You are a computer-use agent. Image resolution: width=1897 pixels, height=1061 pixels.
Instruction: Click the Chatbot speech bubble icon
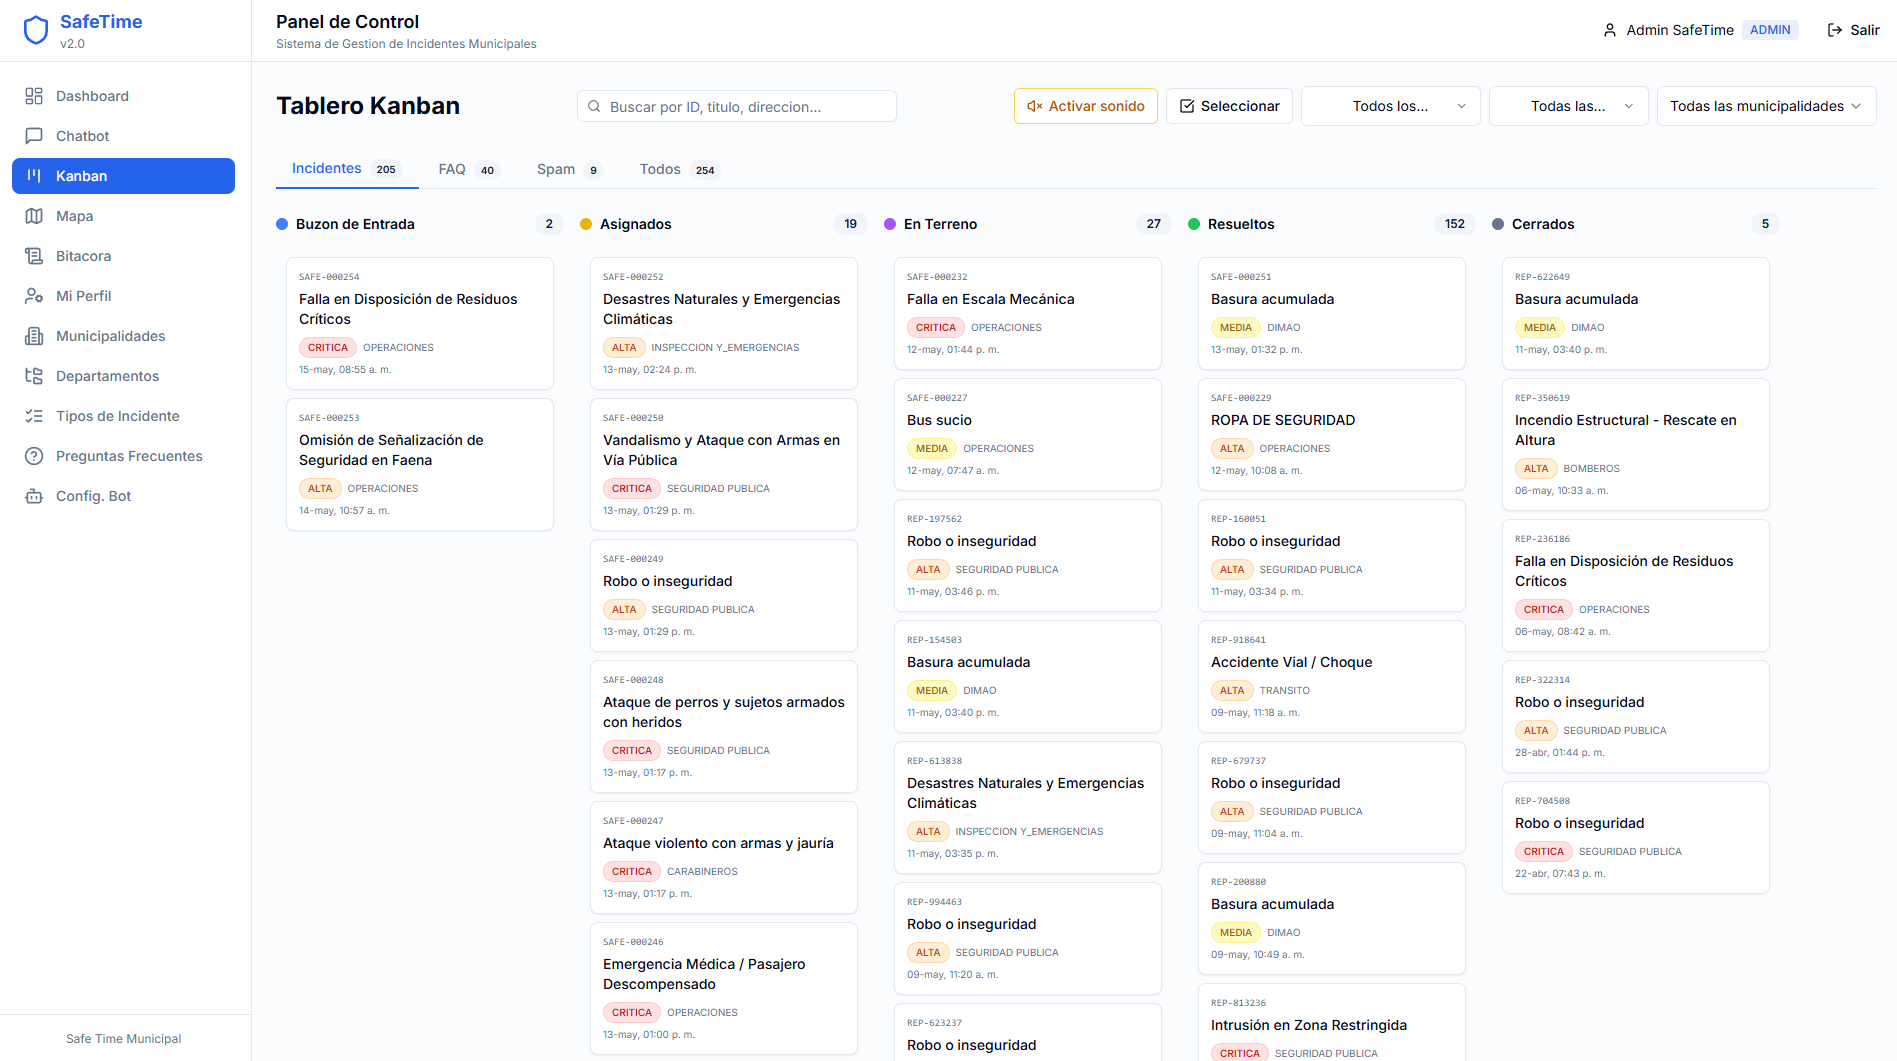click(x=34, y=136)
